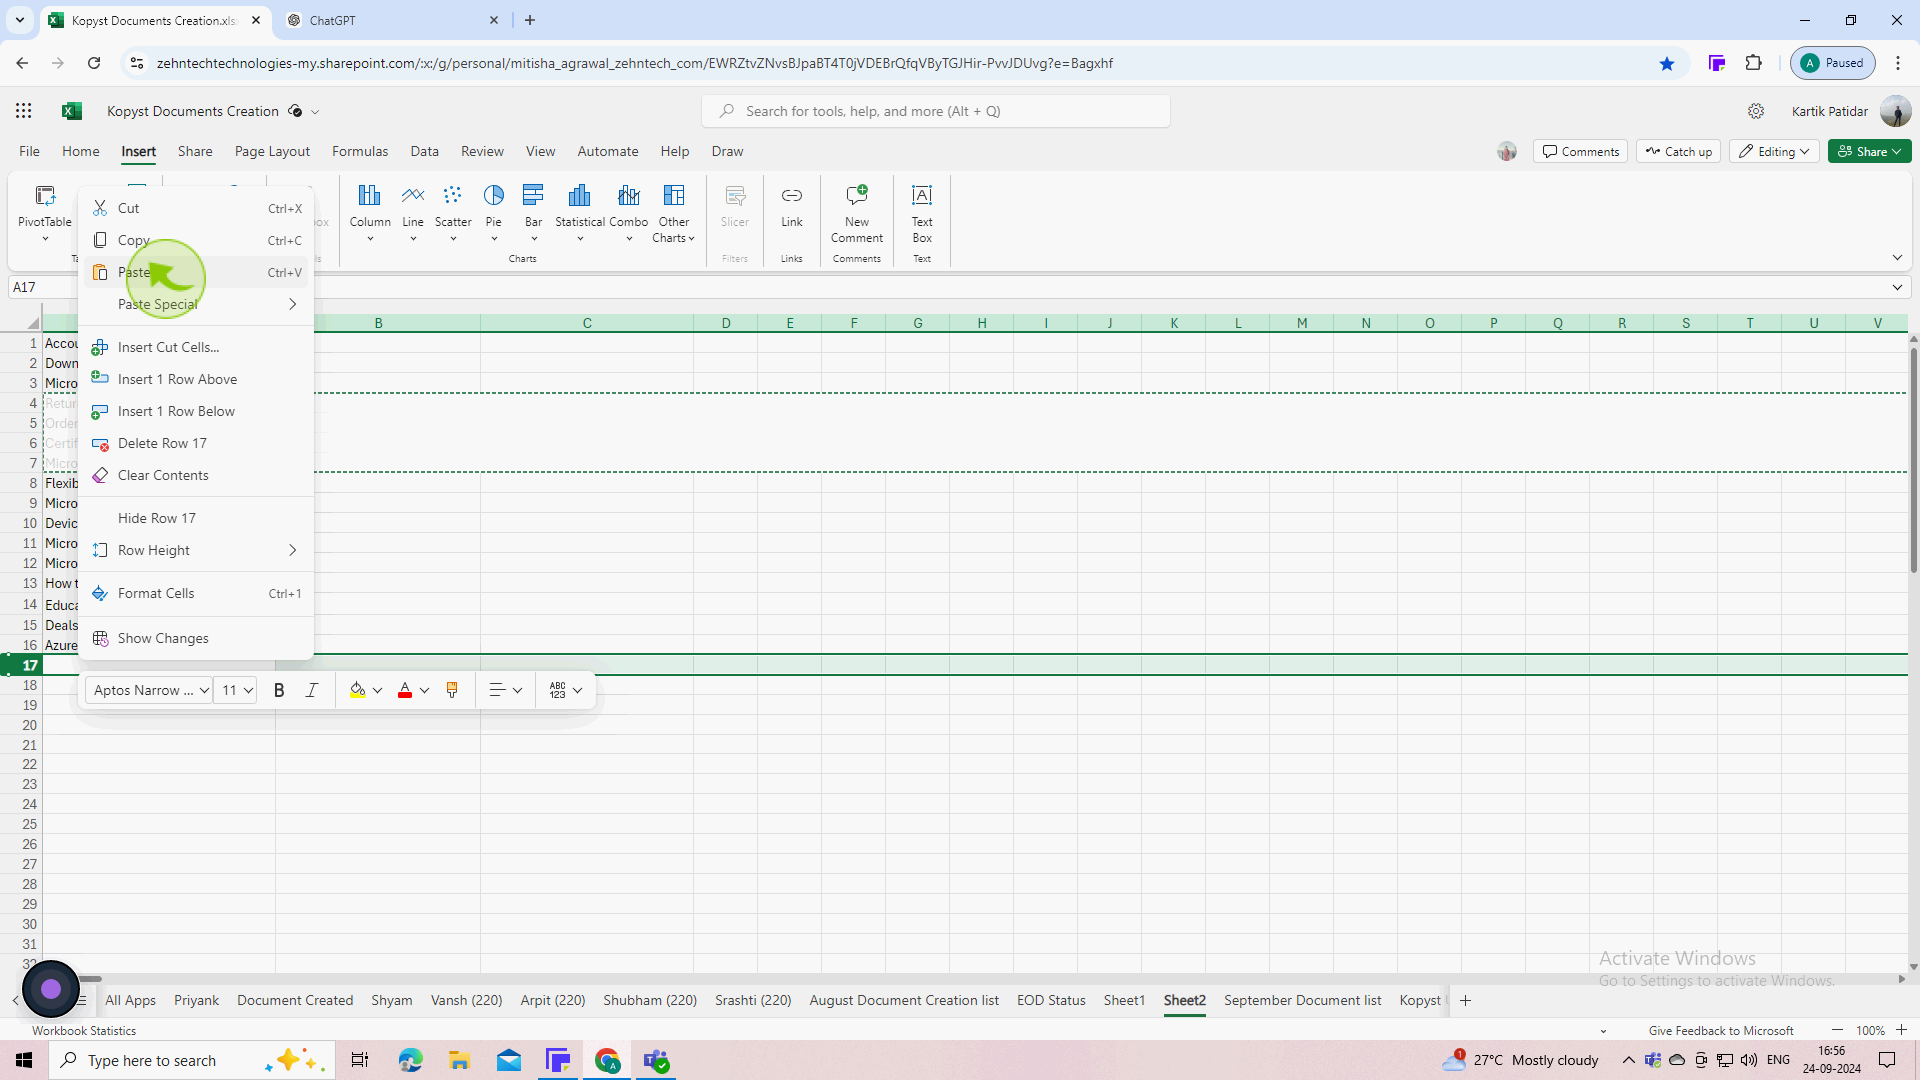Open the font color dropdown arrow
Image resolution: width=1920 pixels, height=1080 pixels.
425,690
